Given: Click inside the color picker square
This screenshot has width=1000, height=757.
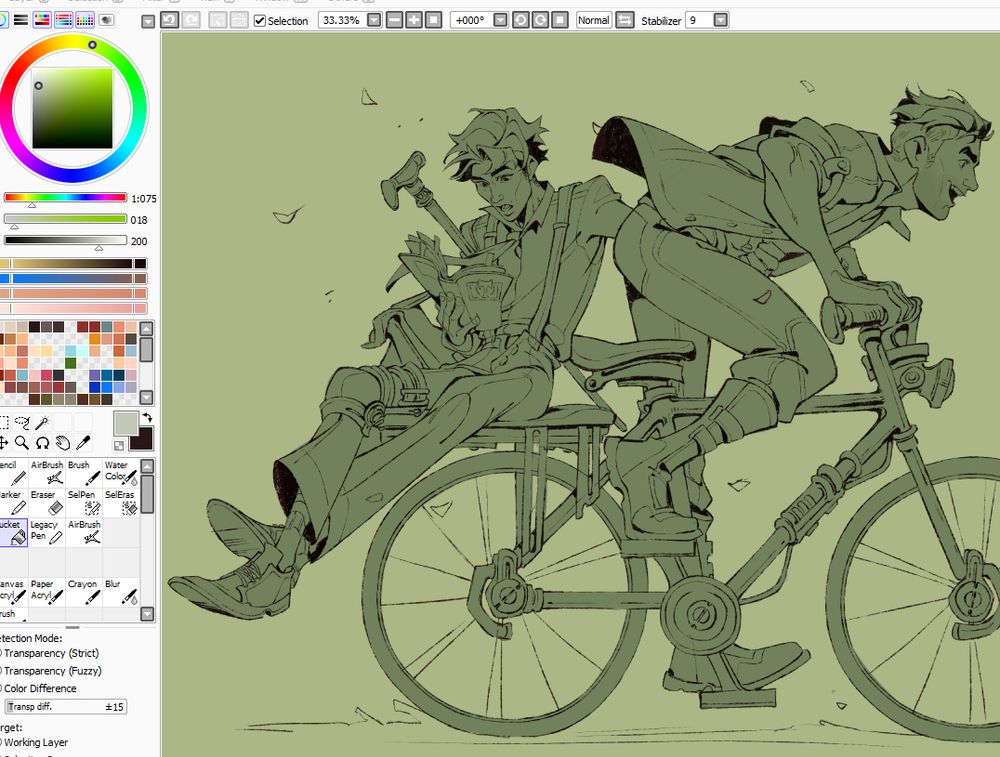Looking at the screenshot, I should (x=73, y=108).
